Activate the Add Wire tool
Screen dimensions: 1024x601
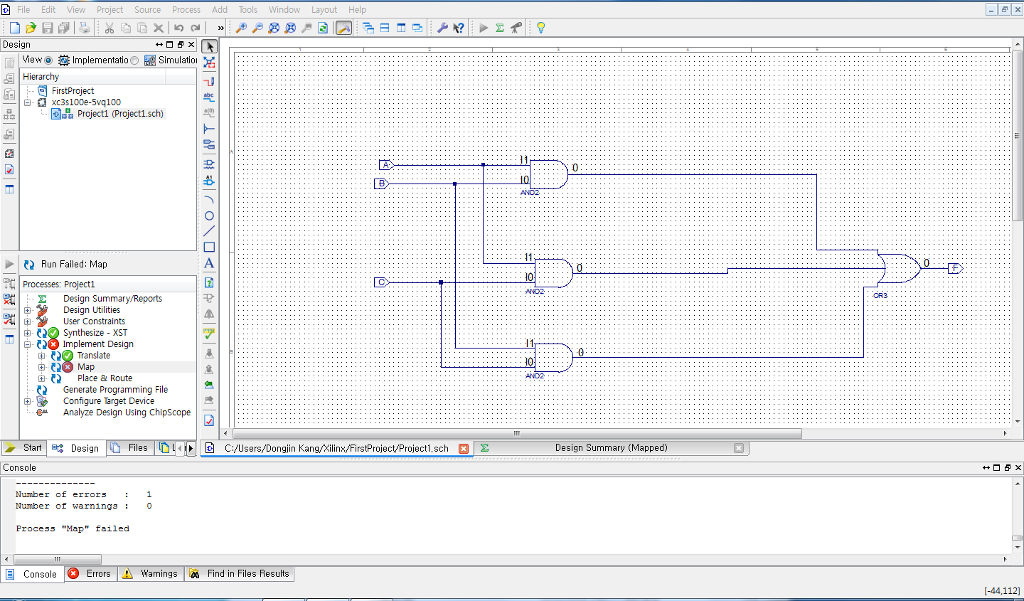click(209, 83)
